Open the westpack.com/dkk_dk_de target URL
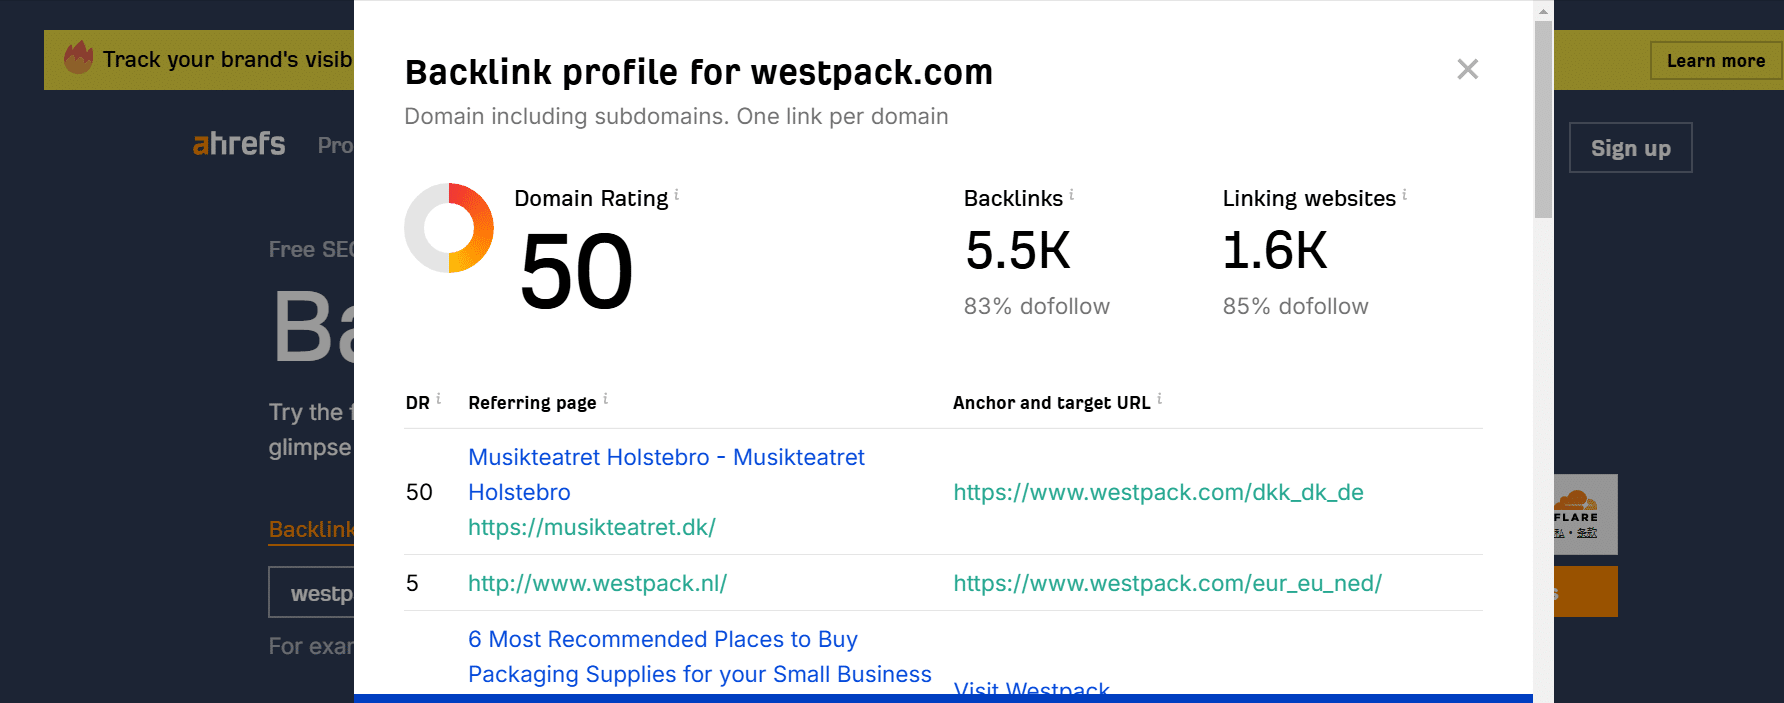This screenshot has width=1784, height=703. point(1158,492)
